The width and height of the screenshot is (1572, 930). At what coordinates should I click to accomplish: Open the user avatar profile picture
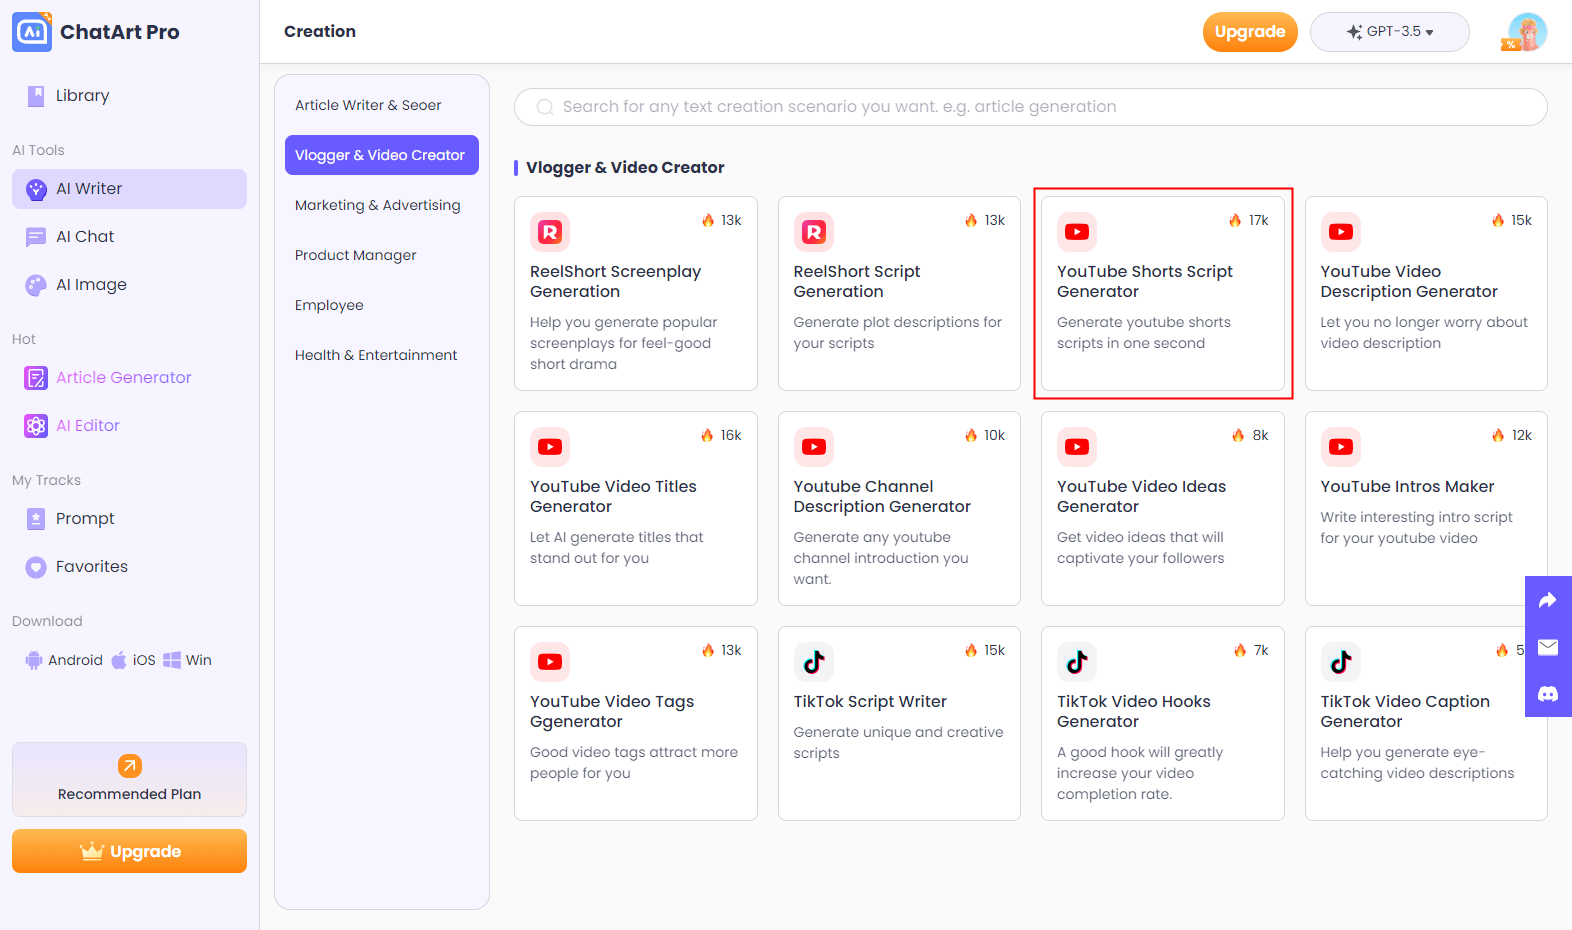1527,32
